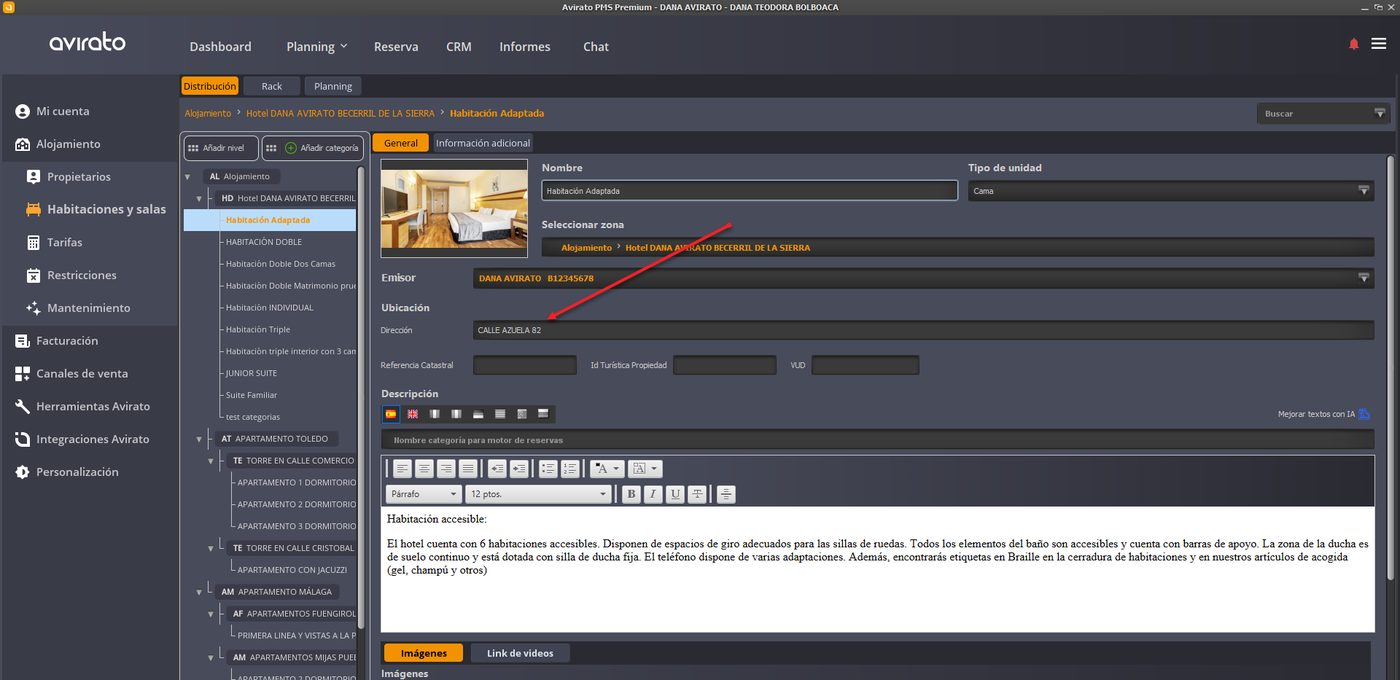Viewport: 1400px width, 680px height.
Task: Open the Buscar filter dropdown
Action: coord(1380,113)
